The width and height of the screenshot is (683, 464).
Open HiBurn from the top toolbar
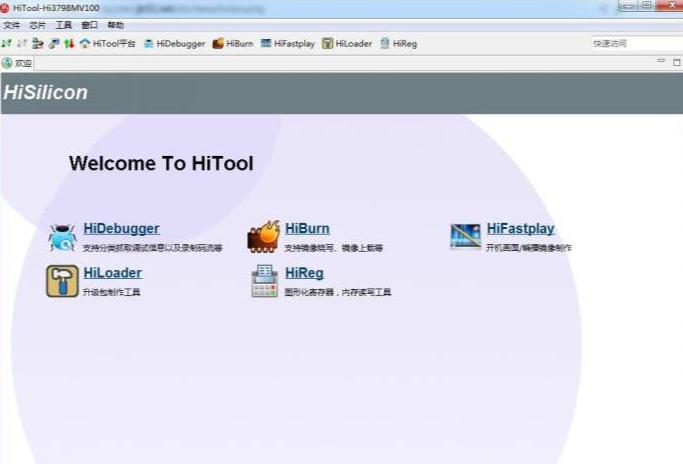(x=233, y=44)
